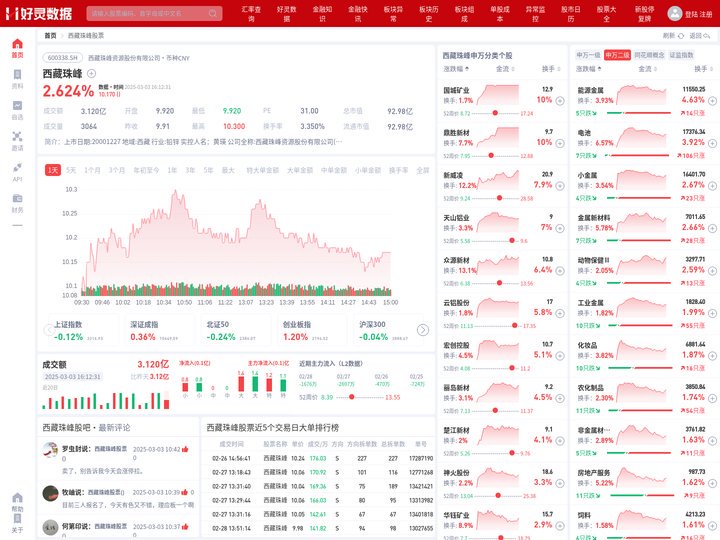The image size is (720, 540).
Task: Open 板块异常 in top navigation
Action: pyautogui.click(x=394, y=14)
